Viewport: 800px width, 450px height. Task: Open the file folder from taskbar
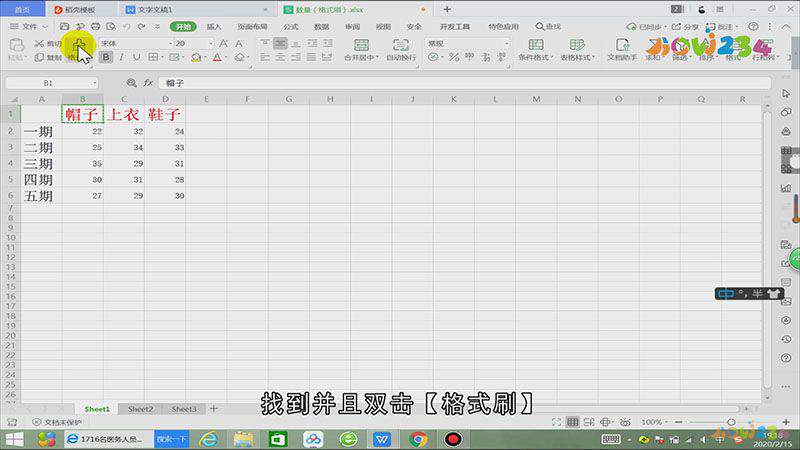click(x=243, y=439)
